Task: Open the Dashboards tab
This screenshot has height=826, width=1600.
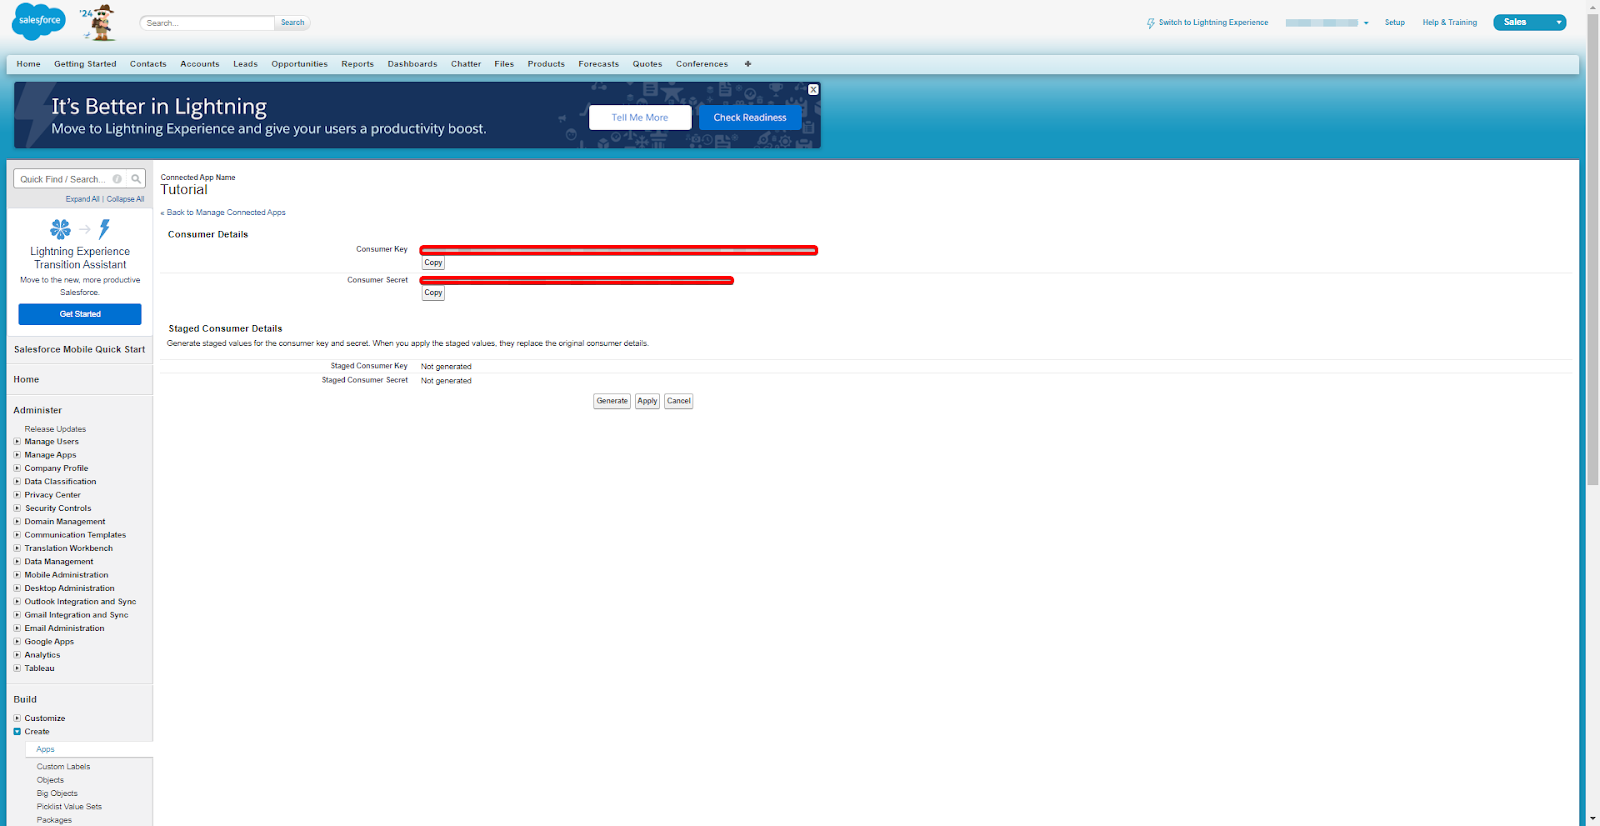Action: (412, 64)
